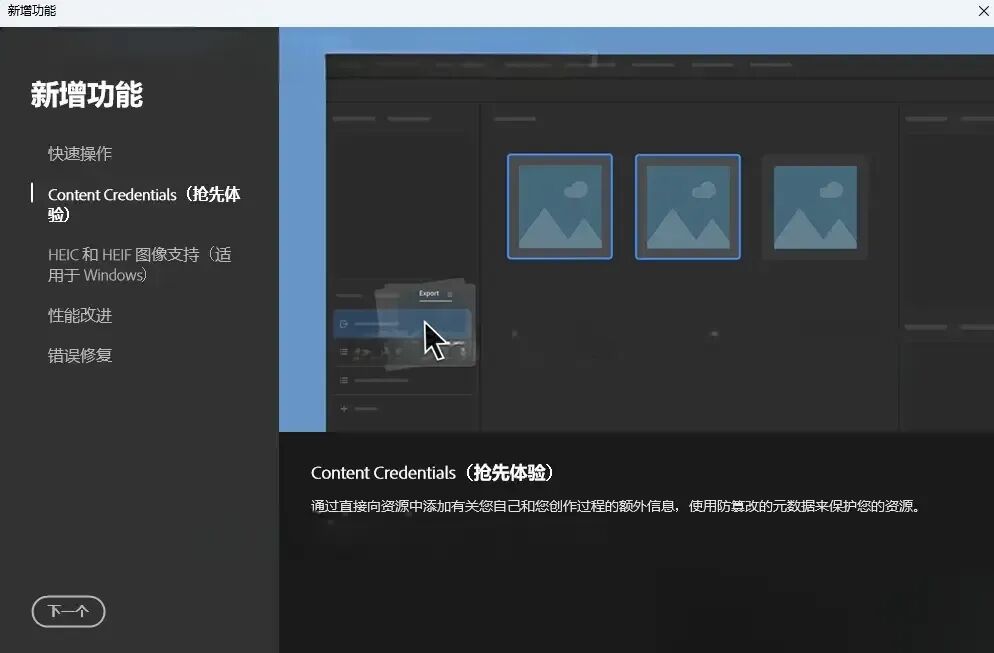Image resolution: width=994 pixels, height=653 pixels.
Task: Select the 错误修复 entry
Action: tap(80, 356)
